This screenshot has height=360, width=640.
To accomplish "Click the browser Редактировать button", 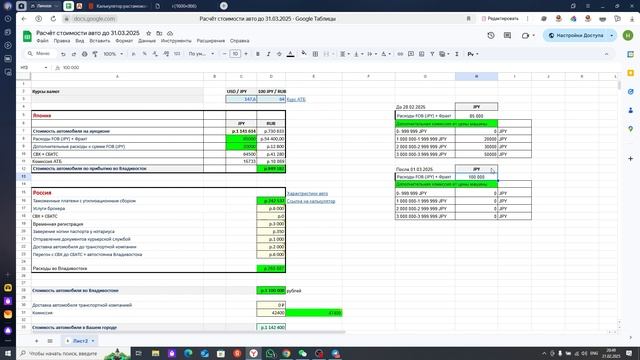I will point(500,19).
